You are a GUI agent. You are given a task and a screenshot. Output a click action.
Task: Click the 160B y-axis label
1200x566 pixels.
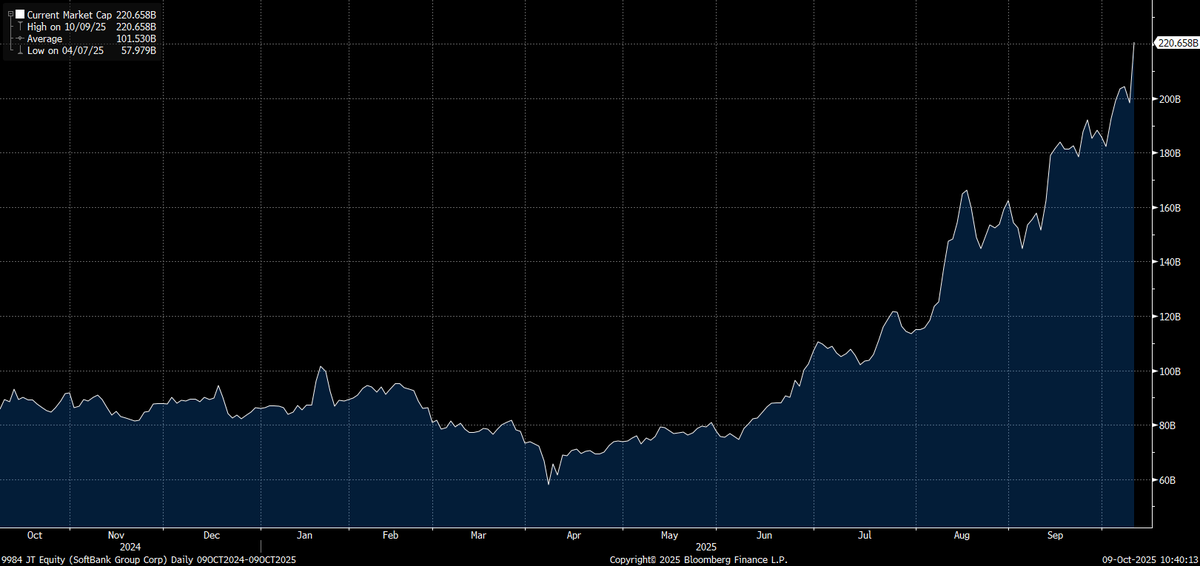click(1171, 208)
